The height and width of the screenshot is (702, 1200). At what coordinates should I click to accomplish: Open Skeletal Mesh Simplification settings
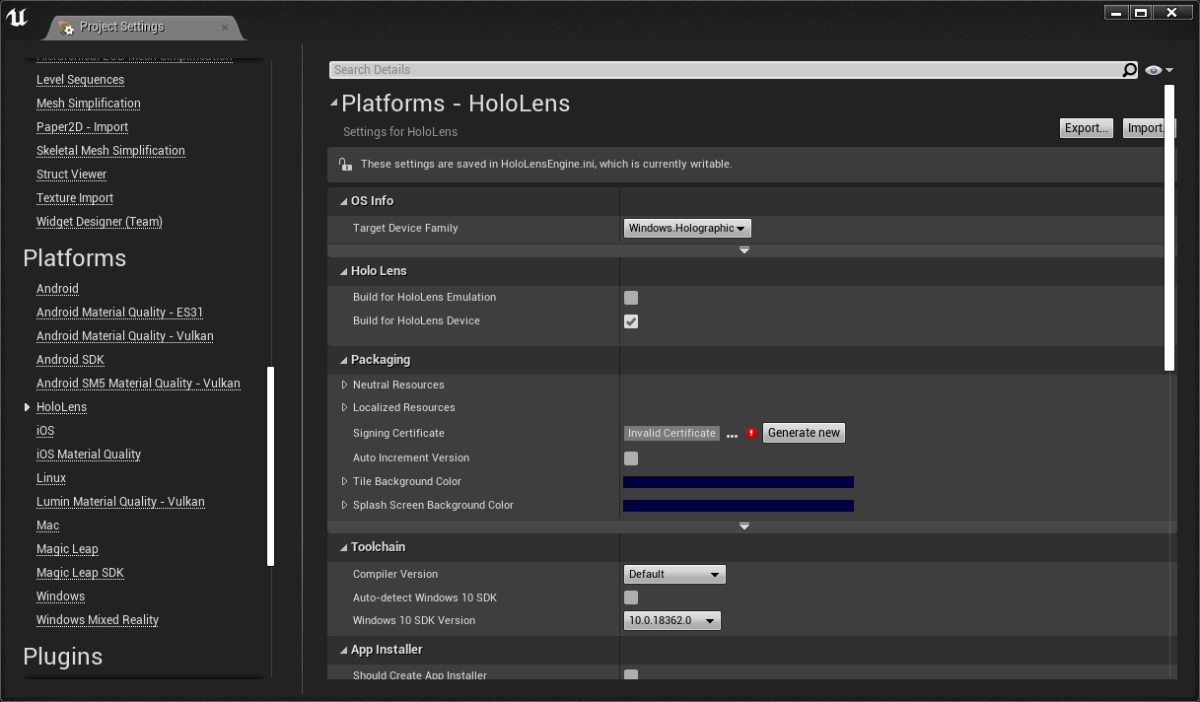tap(110, 151)
